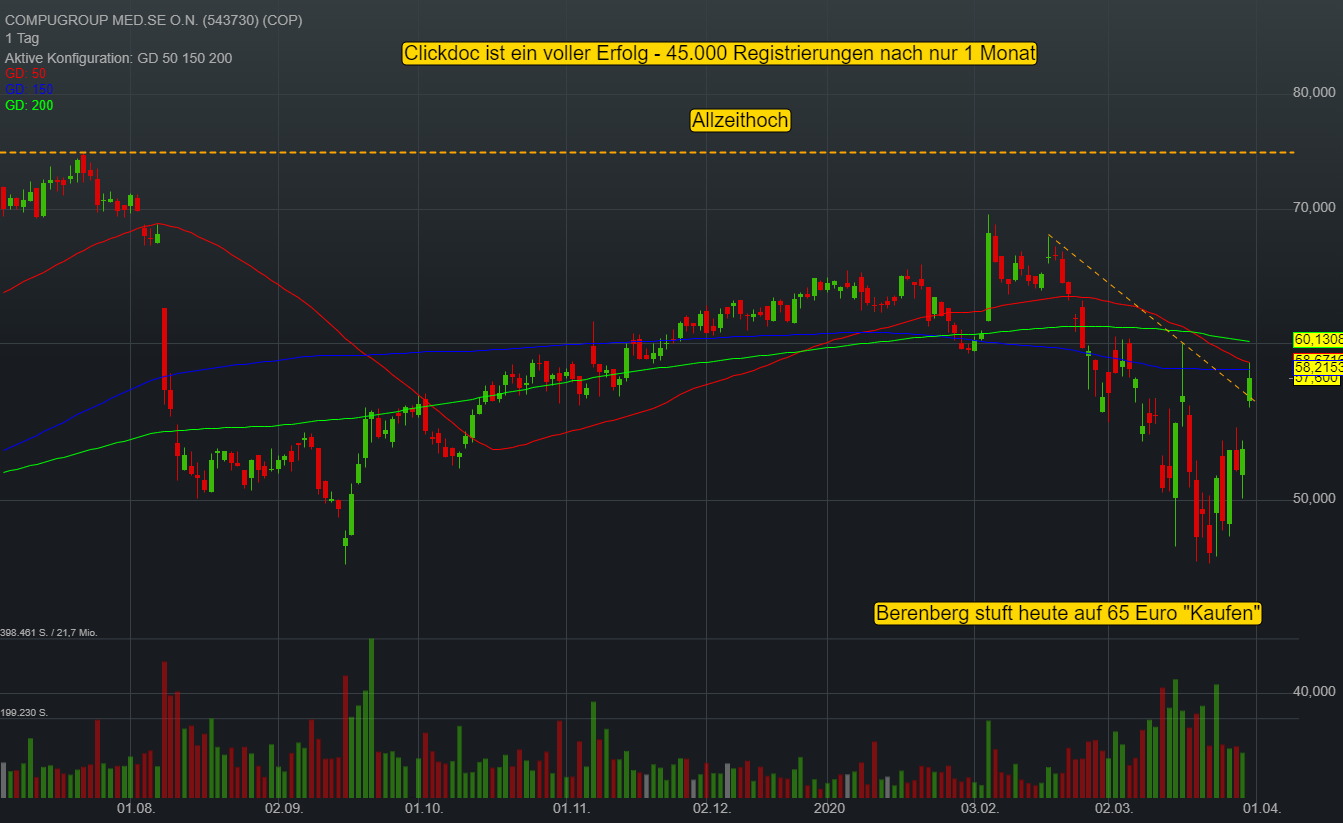This screenshot has height=823, width=1343.
Task: Click the red 'GD: 50' legend entry
Action: pos(25,74)
